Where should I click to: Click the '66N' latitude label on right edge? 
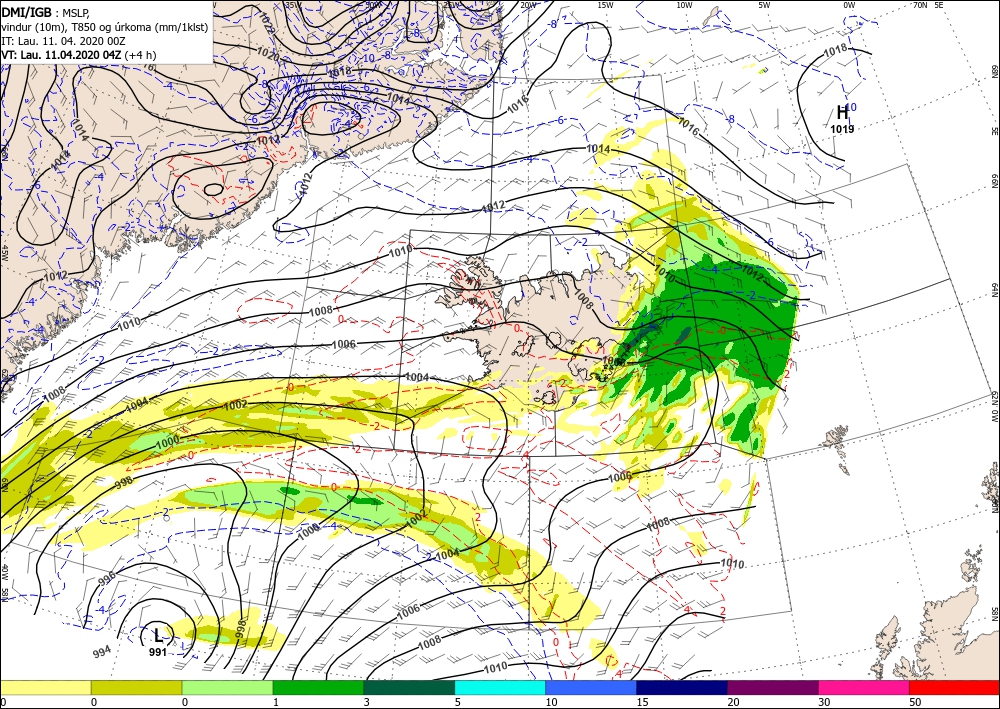(994, 181)
